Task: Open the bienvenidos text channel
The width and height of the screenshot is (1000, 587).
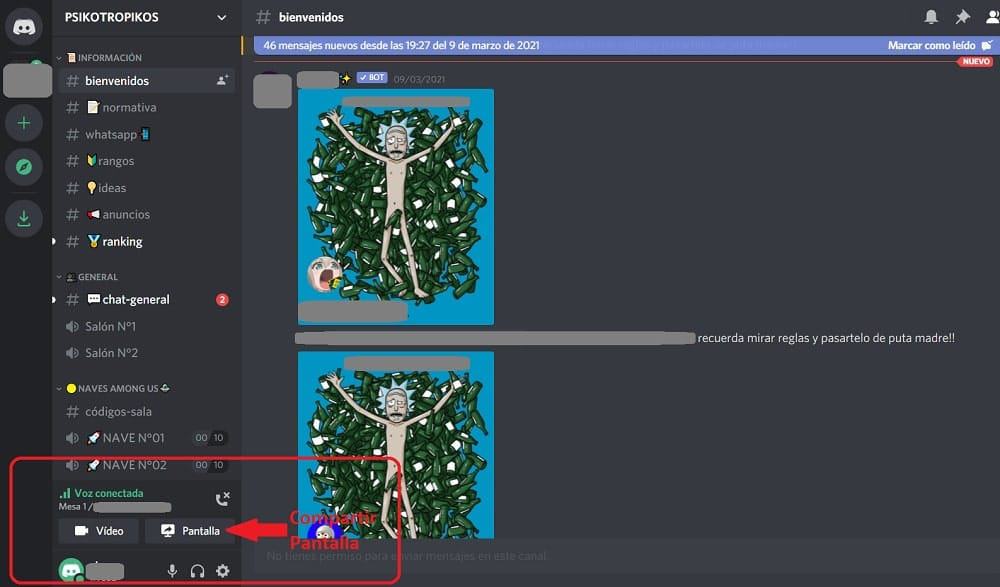Action: (146, 80)
